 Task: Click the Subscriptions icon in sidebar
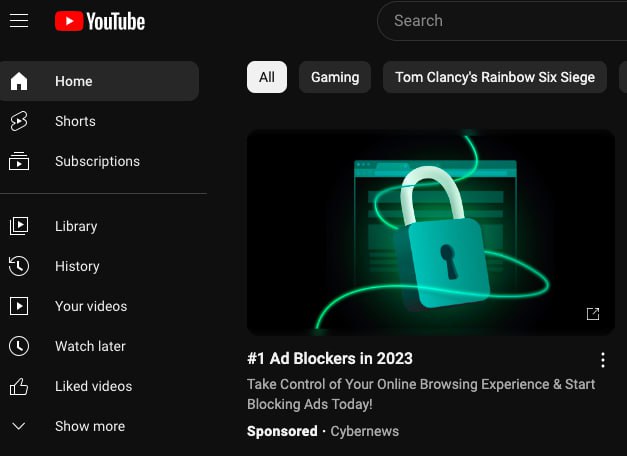(x=19, y=161)
